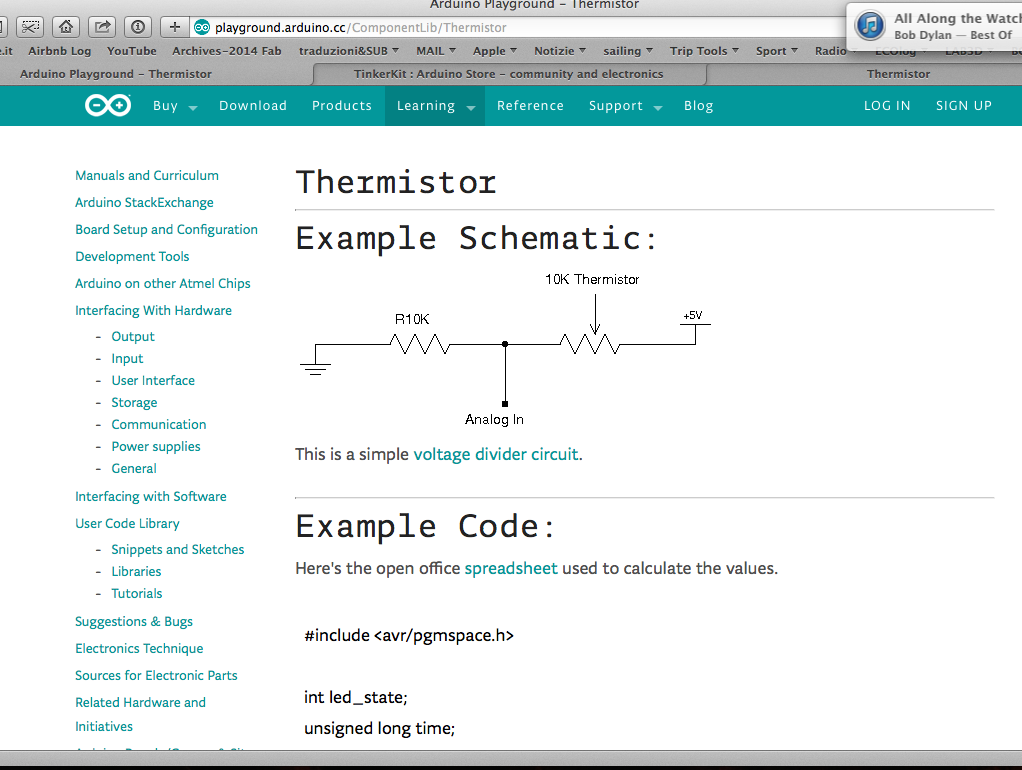This screenshot has width=1022, height=770.
Task: Open the Products nav item
Action: click(342, 106)
